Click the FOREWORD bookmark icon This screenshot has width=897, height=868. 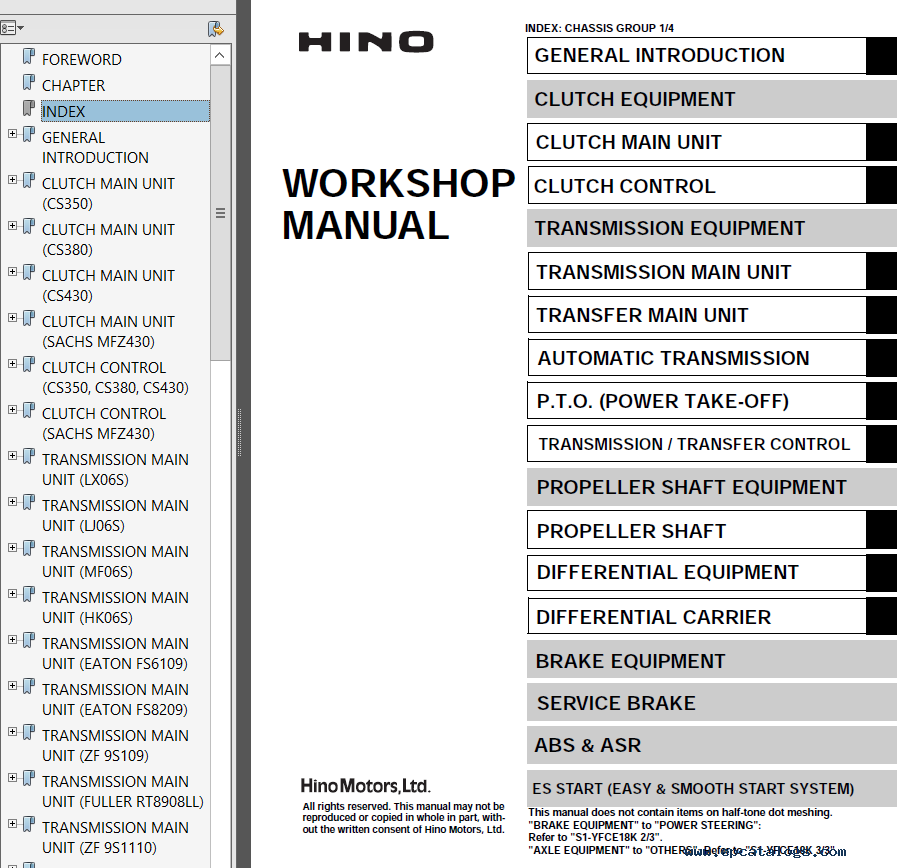coord(29,57)
